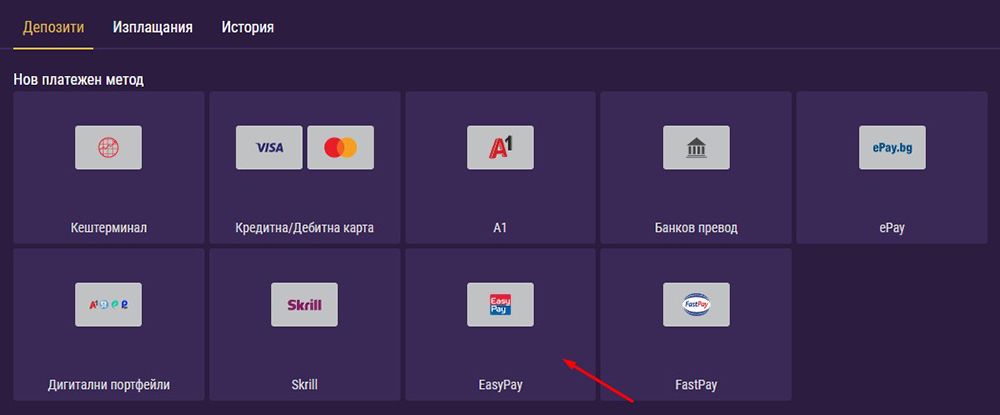1000x415 pixels.
Task: Click the Нов платежен метод heading
Action: click(79, 78)
